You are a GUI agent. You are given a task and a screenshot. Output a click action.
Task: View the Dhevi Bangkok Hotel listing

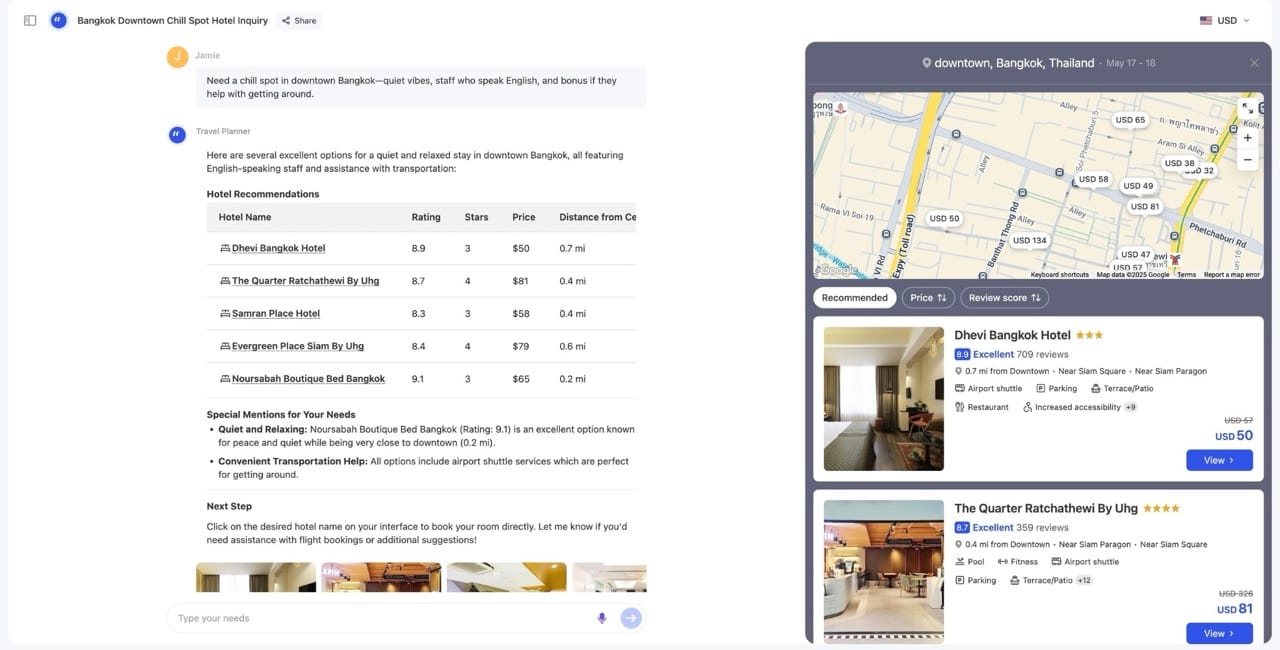[1218, 460]
